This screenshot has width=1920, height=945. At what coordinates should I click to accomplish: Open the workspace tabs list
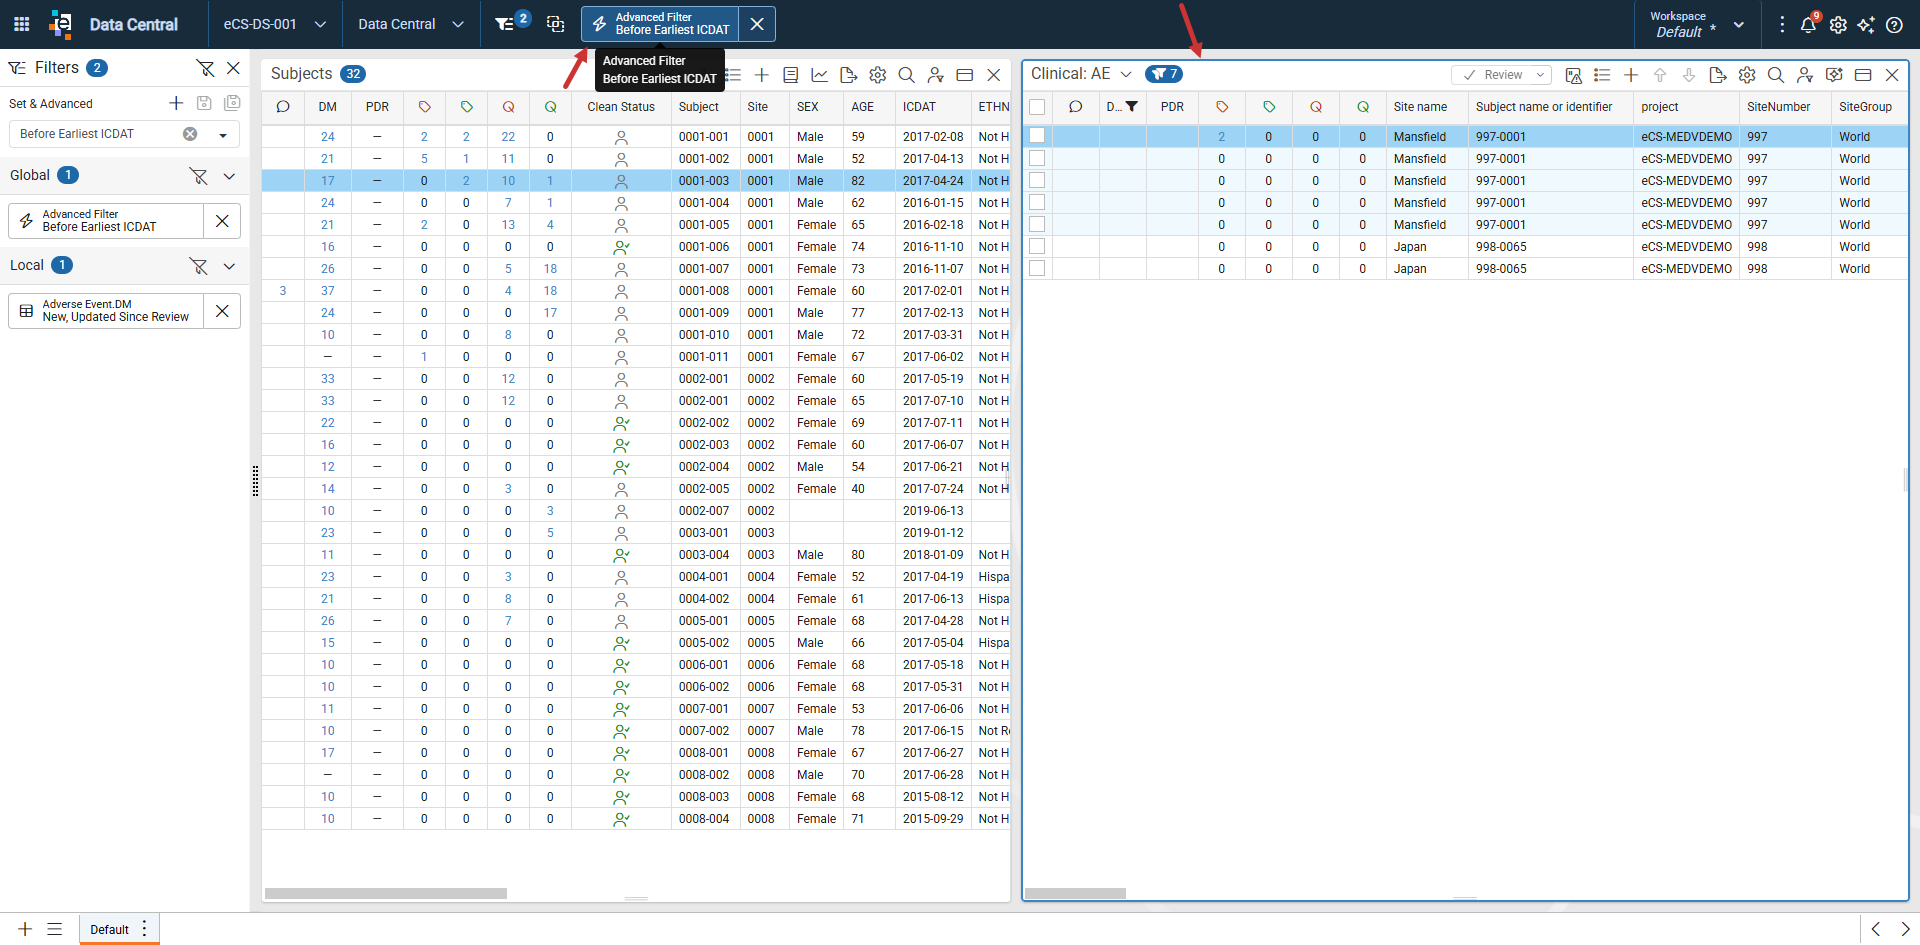click(x=55, y=929)
